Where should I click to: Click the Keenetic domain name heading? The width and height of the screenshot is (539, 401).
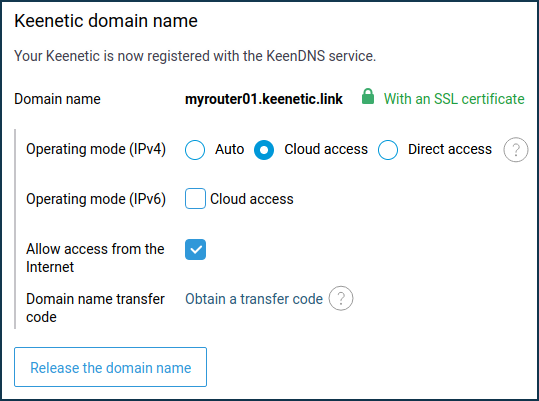[106, 21]
